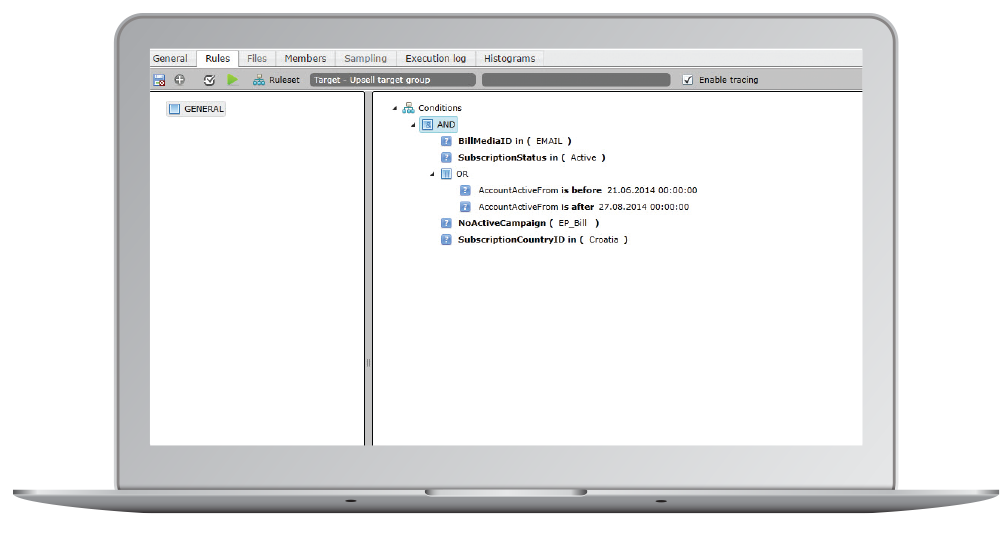Click the vertical panel splitter handle
This screenshot has height=551, width=1000.
(x=368, y=363)
